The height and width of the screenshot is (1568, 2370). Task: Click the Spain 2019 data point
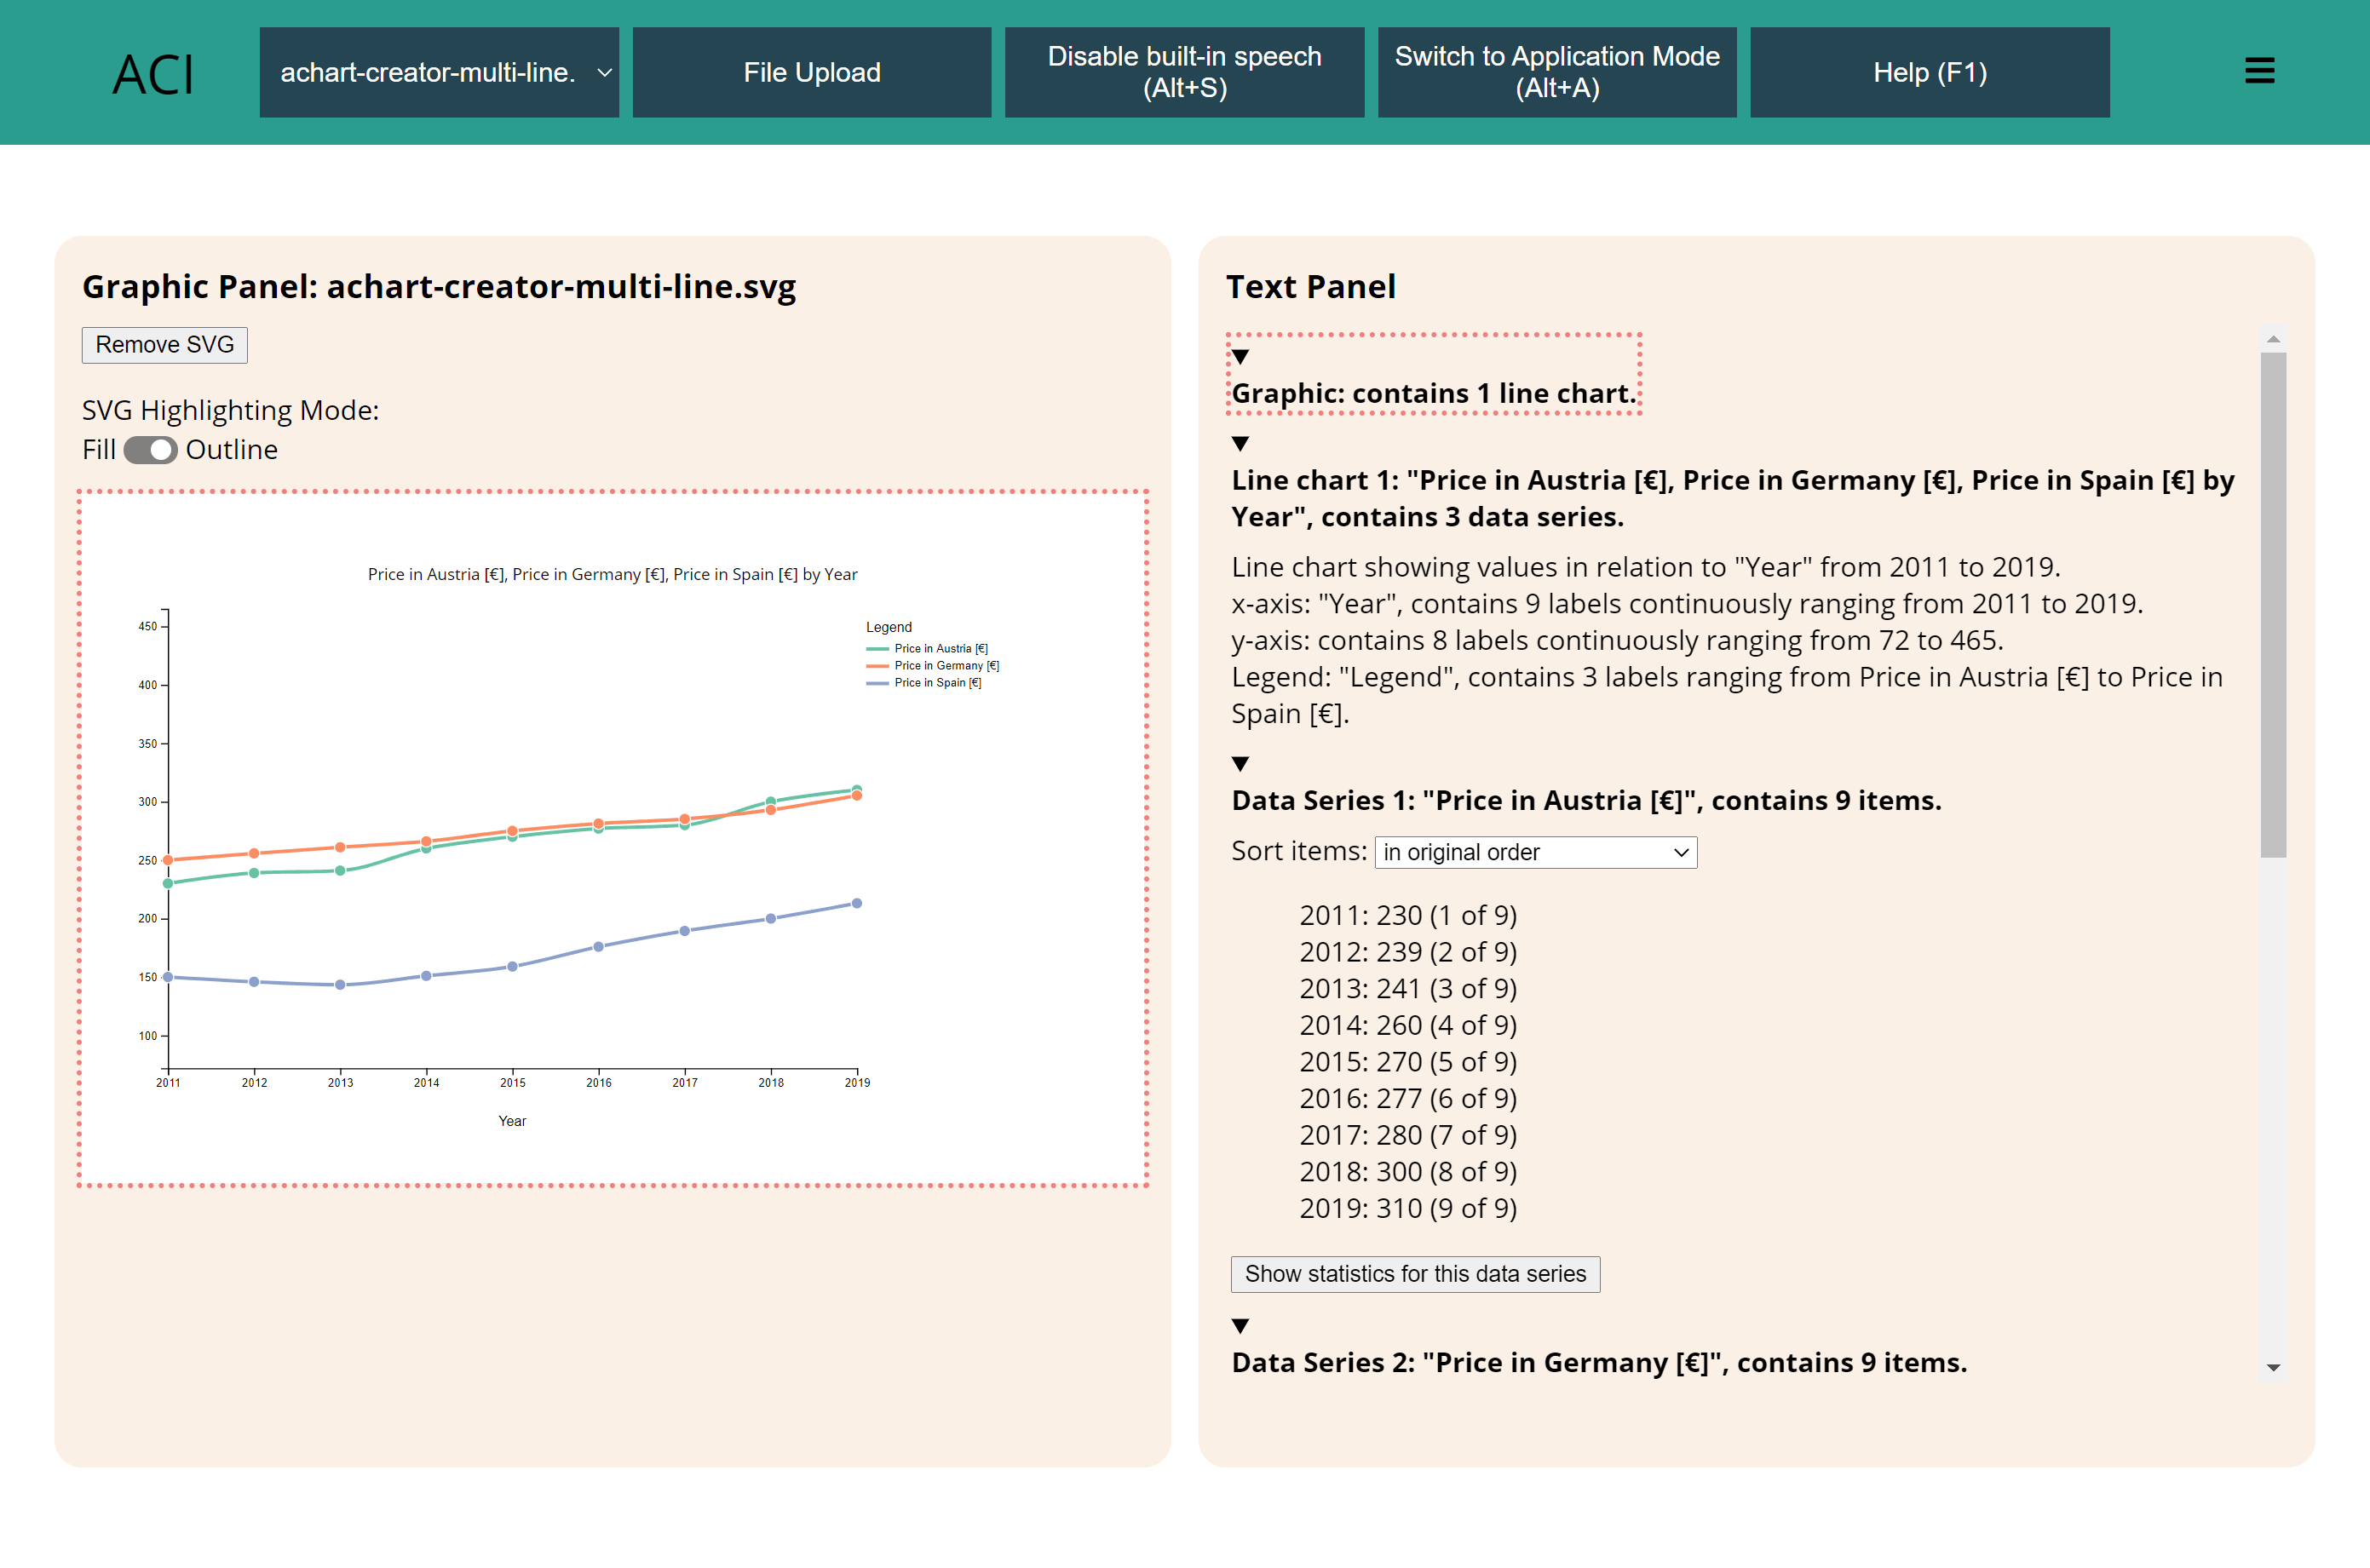[x=857, y=904]
